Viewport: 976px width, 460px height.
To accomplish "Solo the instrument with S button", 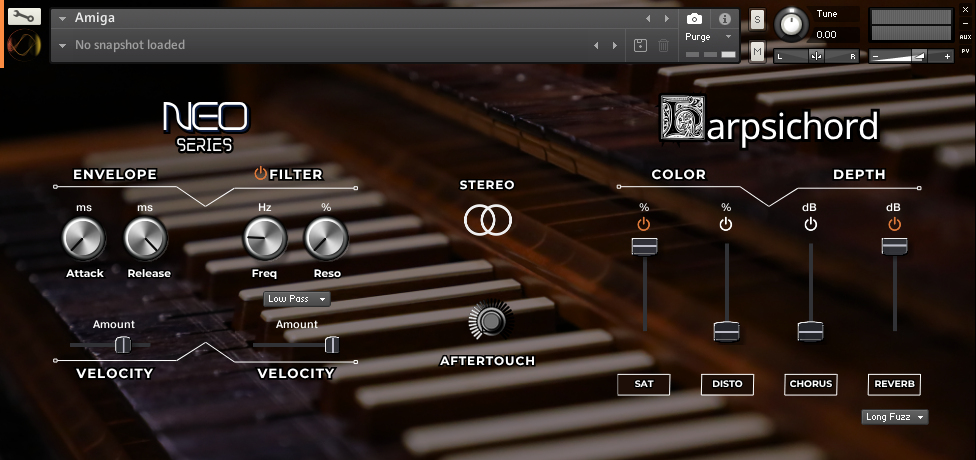I will click(x=758, y=19).
